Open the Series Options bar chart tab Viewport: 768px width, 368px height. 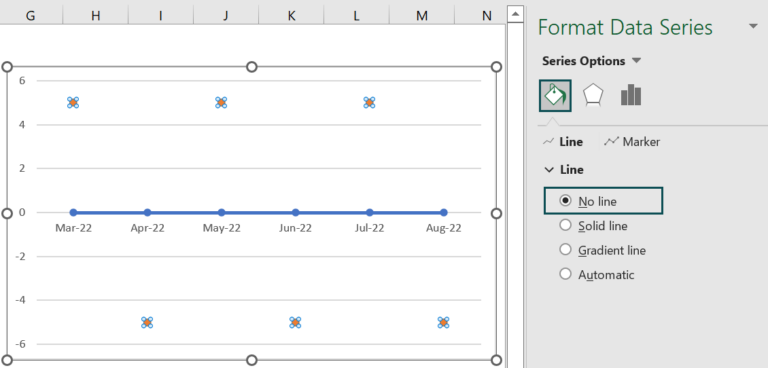pyautogui.click(x=631, y=95)
